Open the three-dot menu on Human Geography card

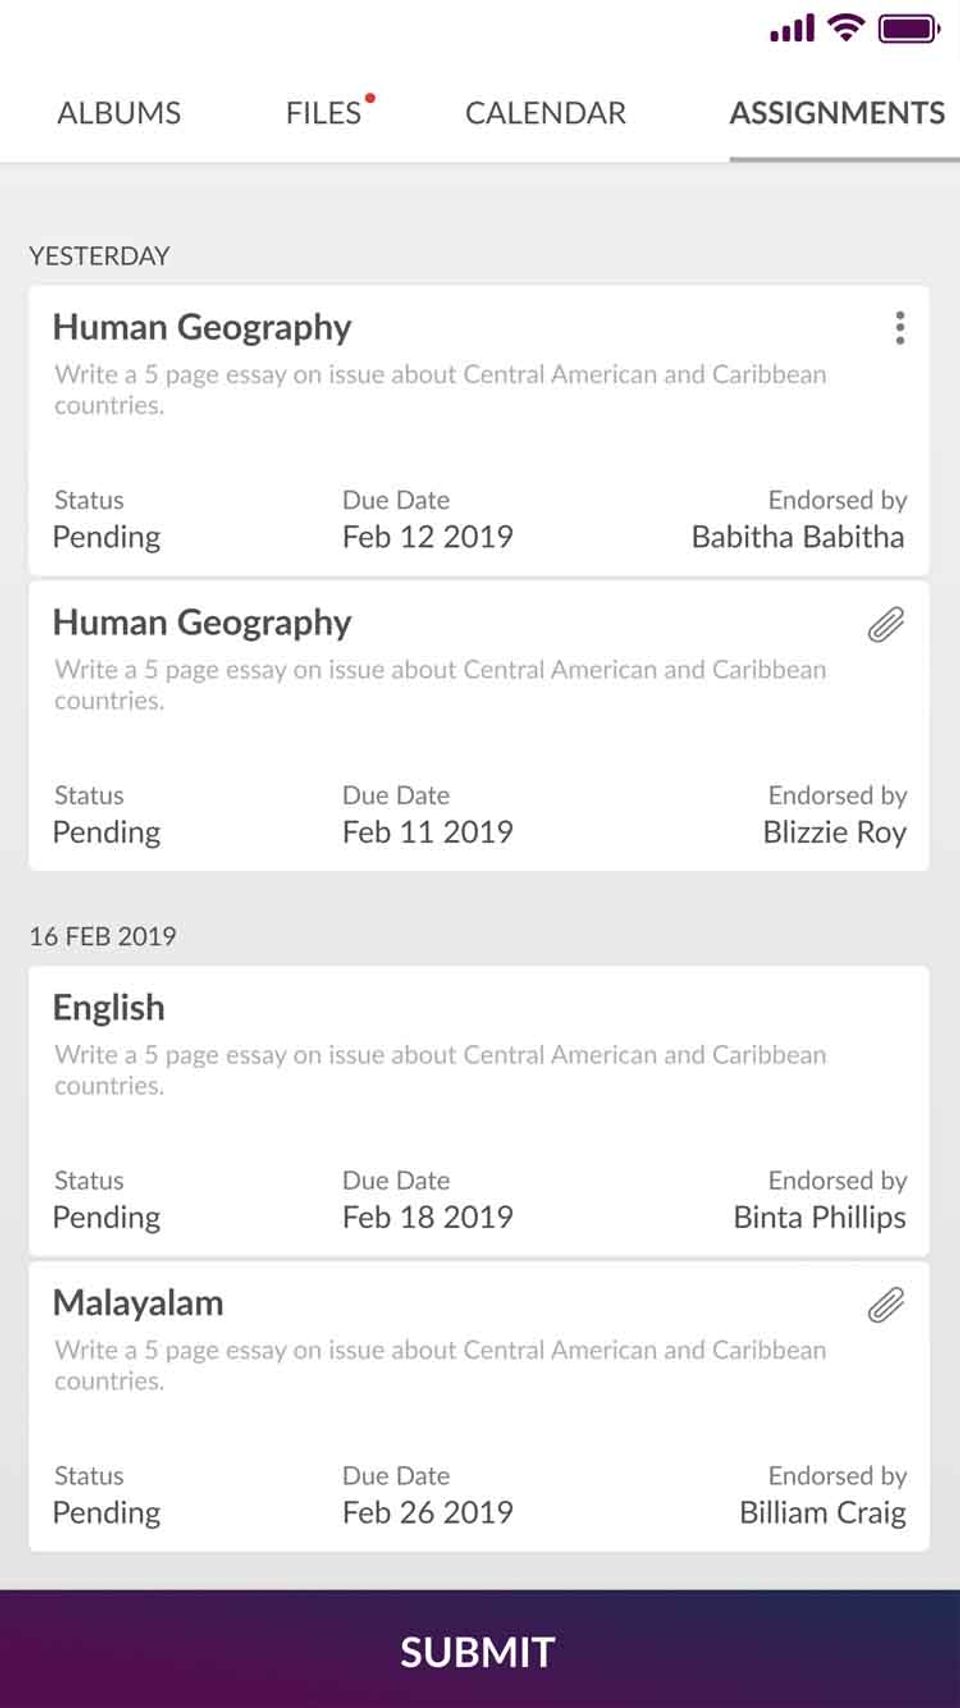click(x=900, y=328)
